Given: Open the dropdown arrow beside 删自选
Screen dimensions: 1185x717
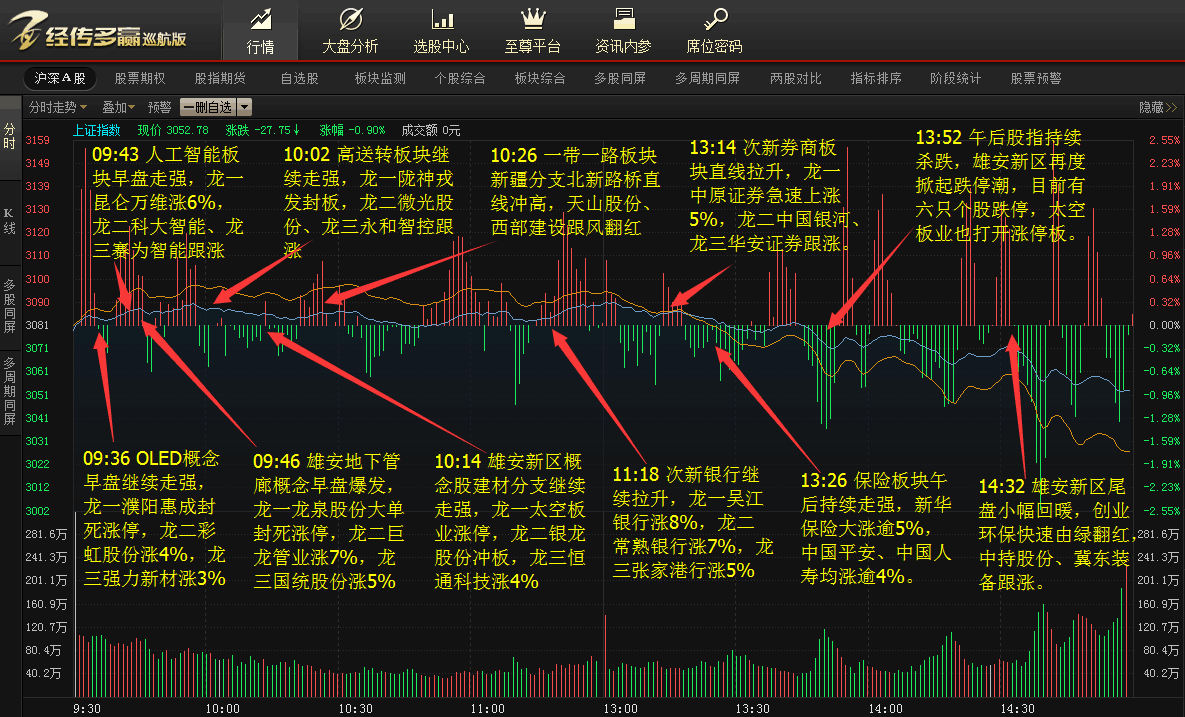Looking at the screenshot, I should pos(244,107).
